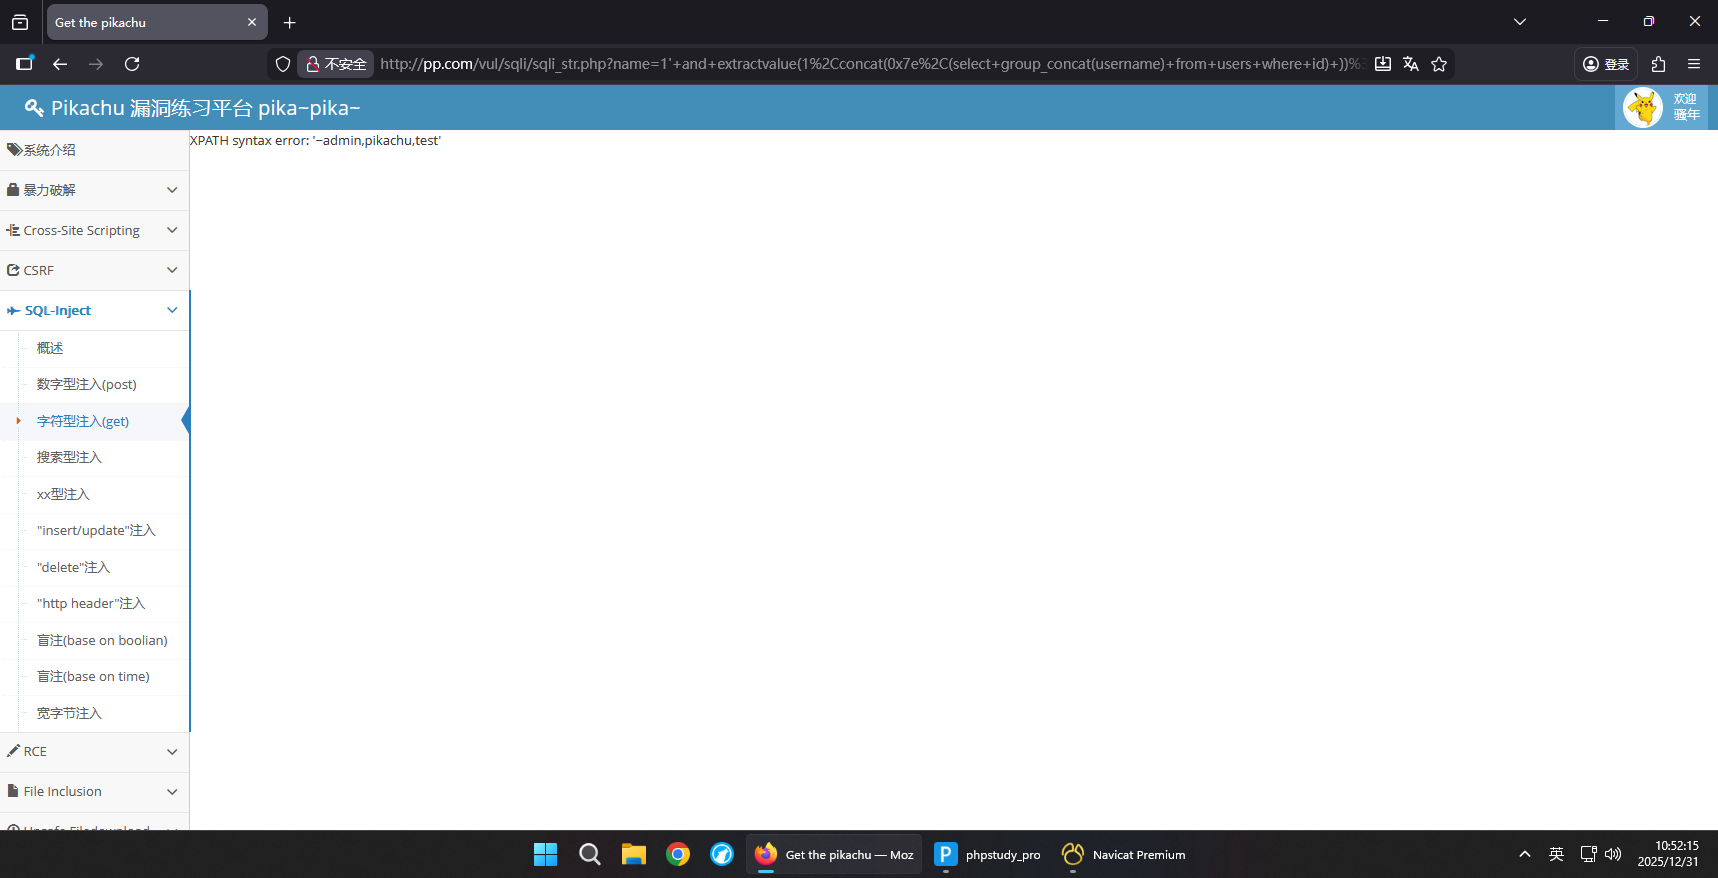Select the Get the pikachu tab
This screenshot has width=1718, height=878.
point(157,22)
